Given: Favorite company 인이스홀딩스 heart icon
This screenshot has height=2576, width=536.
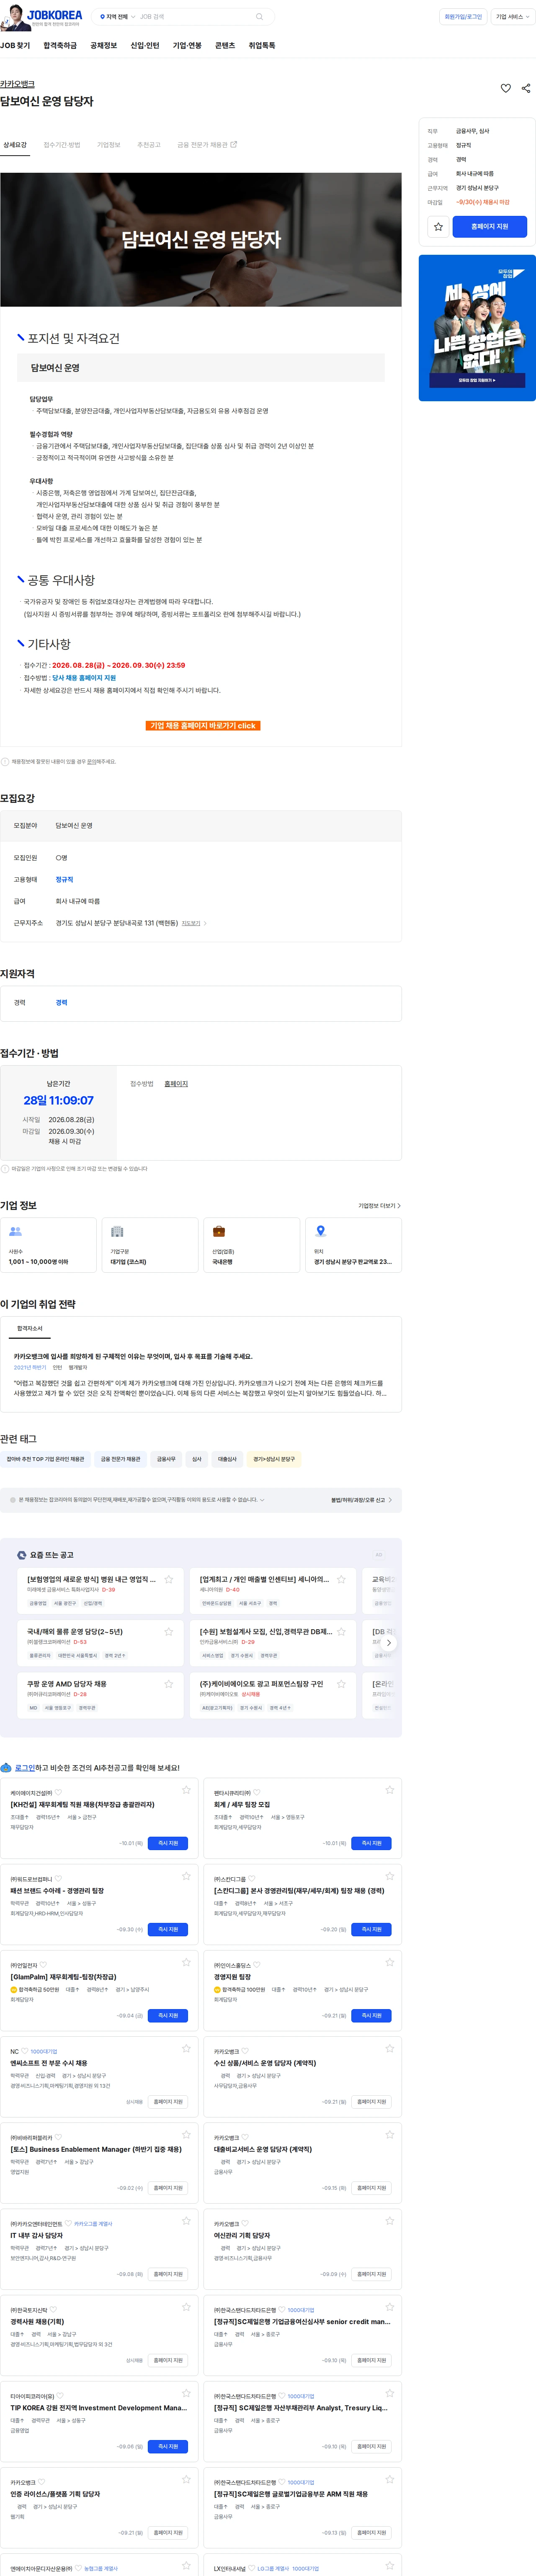Looking at the screenshot, I should pos(257,1965).
